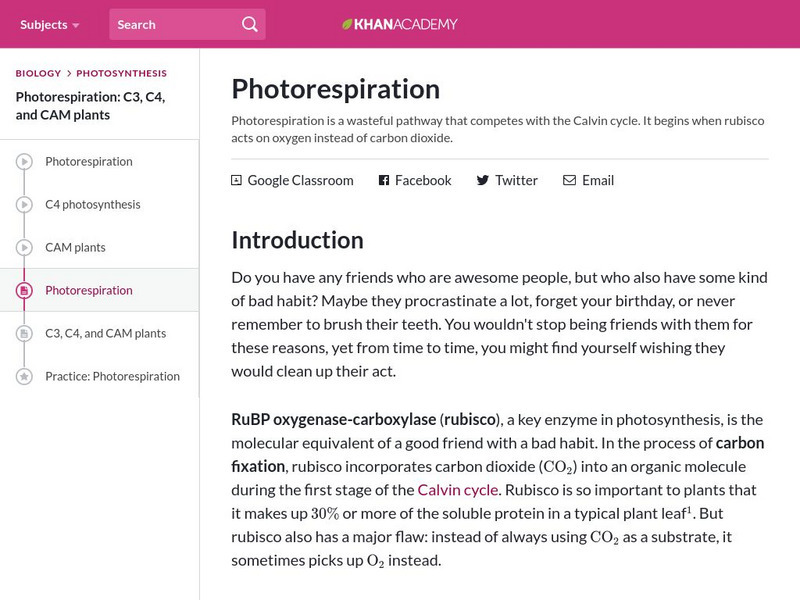Click the Khan Academy leaf logo
This screenshot has height=600, width=800.
click(x=348, y=24)
